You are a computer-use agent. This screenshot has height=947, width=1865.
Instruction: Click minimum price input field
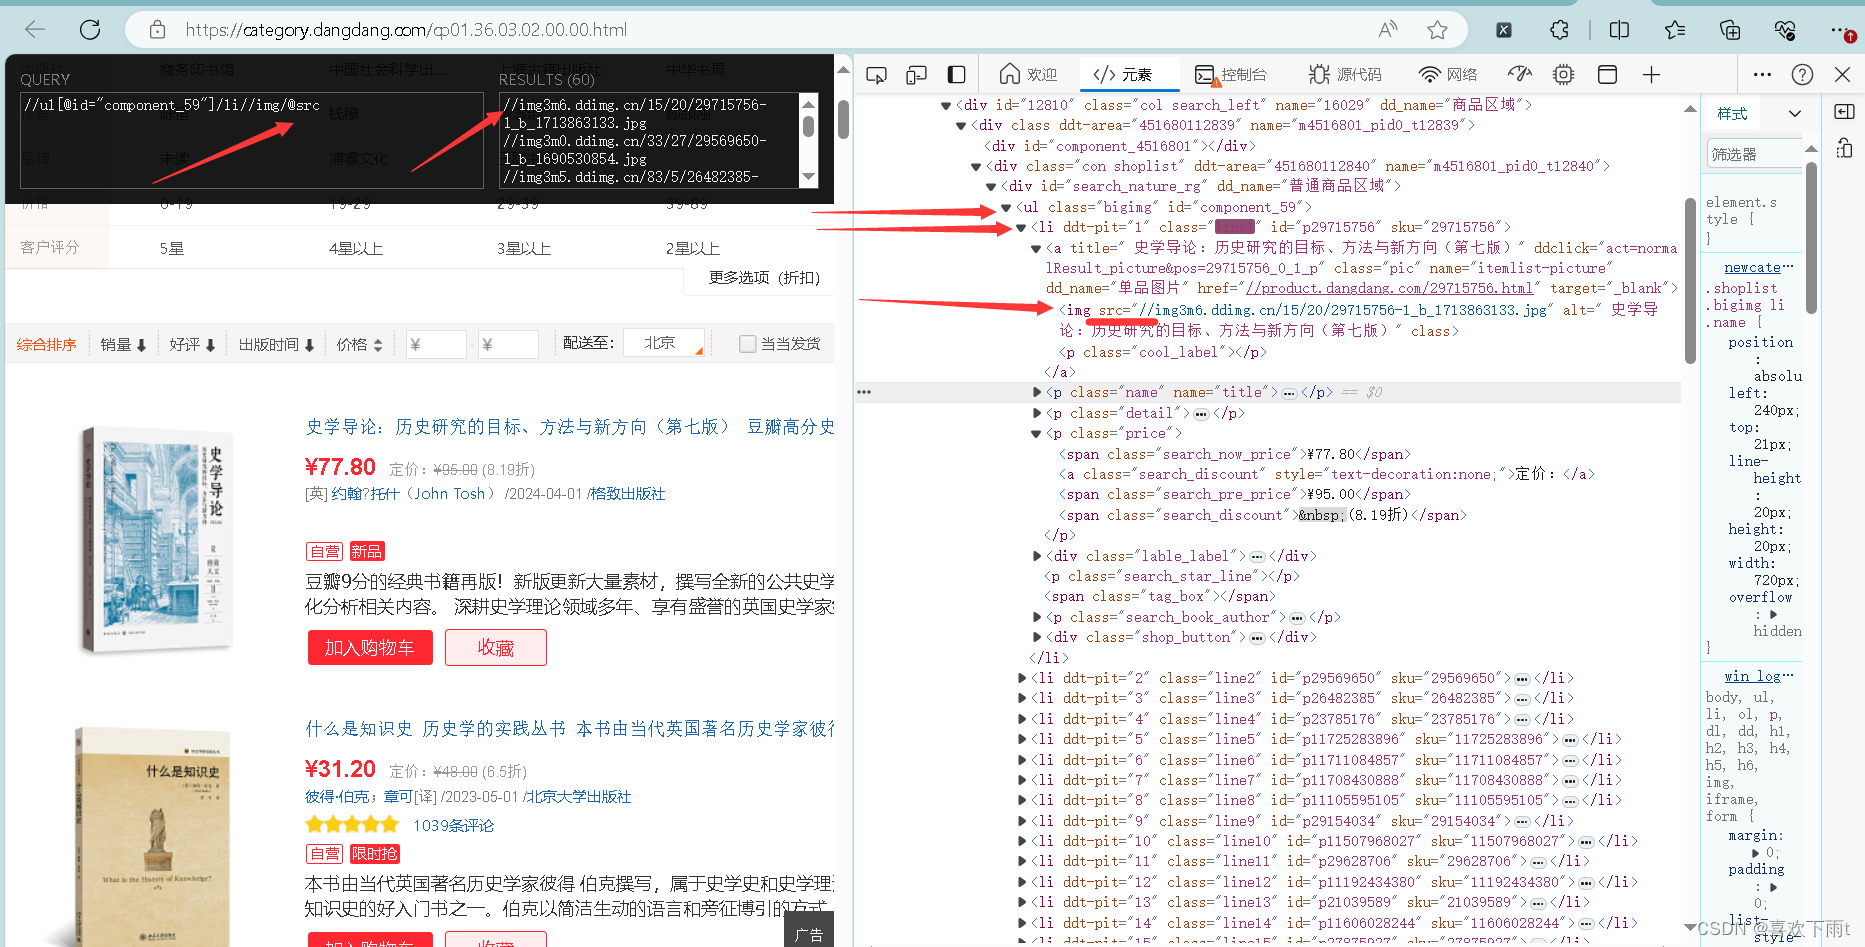pos(436,345)
